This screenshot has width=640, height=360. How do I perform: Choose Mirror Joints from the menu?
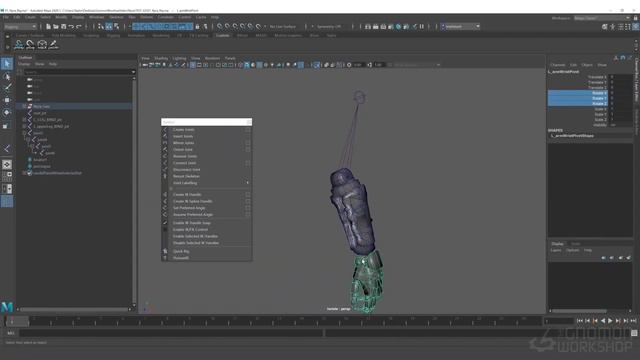click(x=183, y=143)
